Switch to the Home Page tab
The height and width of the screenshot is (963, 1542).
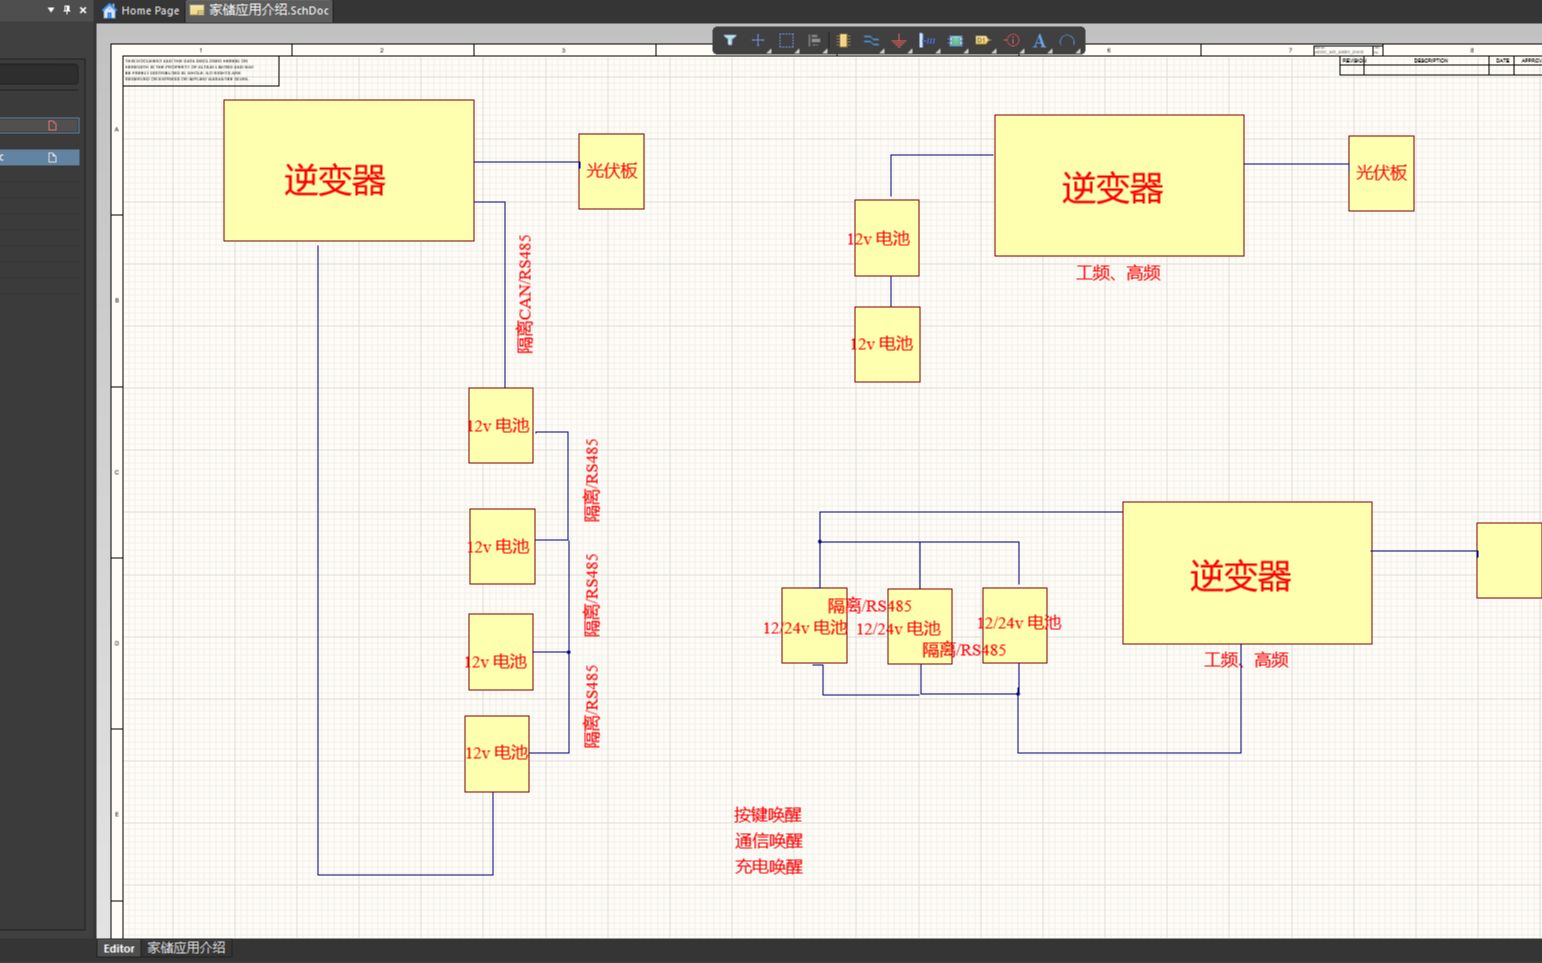point(141,11)
